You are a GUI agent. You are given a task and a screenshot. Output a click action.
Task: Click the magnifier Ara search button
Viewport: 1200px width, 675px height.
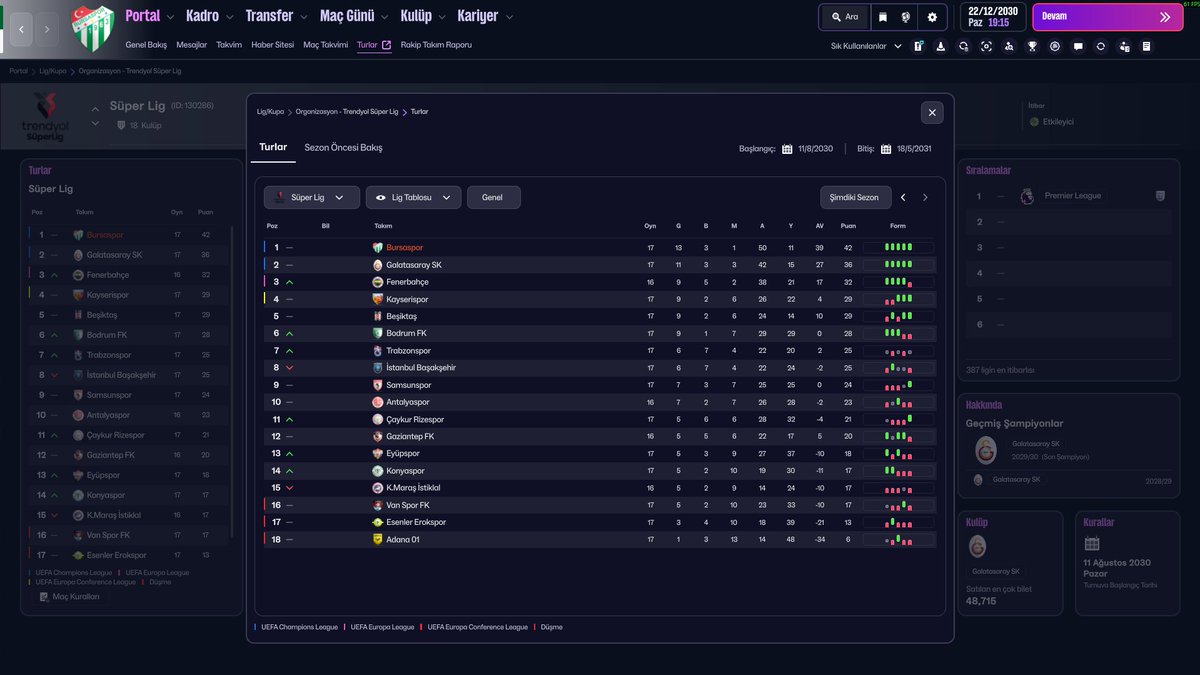click(x=844, y=17)
